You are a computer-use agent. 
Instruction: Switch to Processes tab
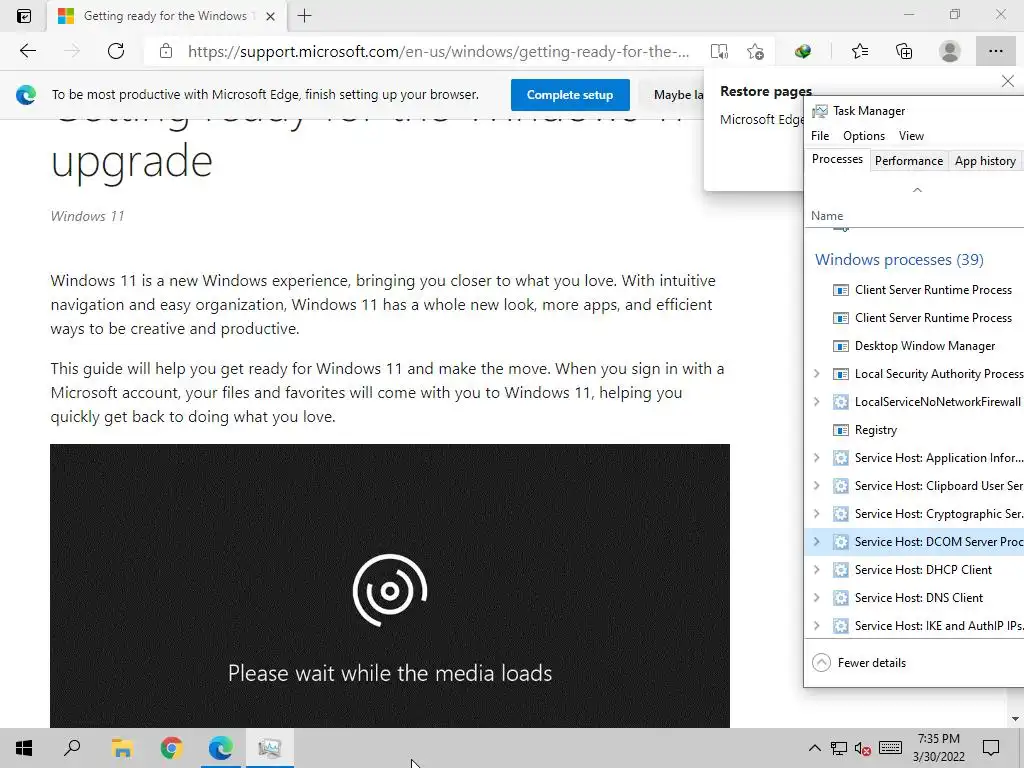point(837,159)
